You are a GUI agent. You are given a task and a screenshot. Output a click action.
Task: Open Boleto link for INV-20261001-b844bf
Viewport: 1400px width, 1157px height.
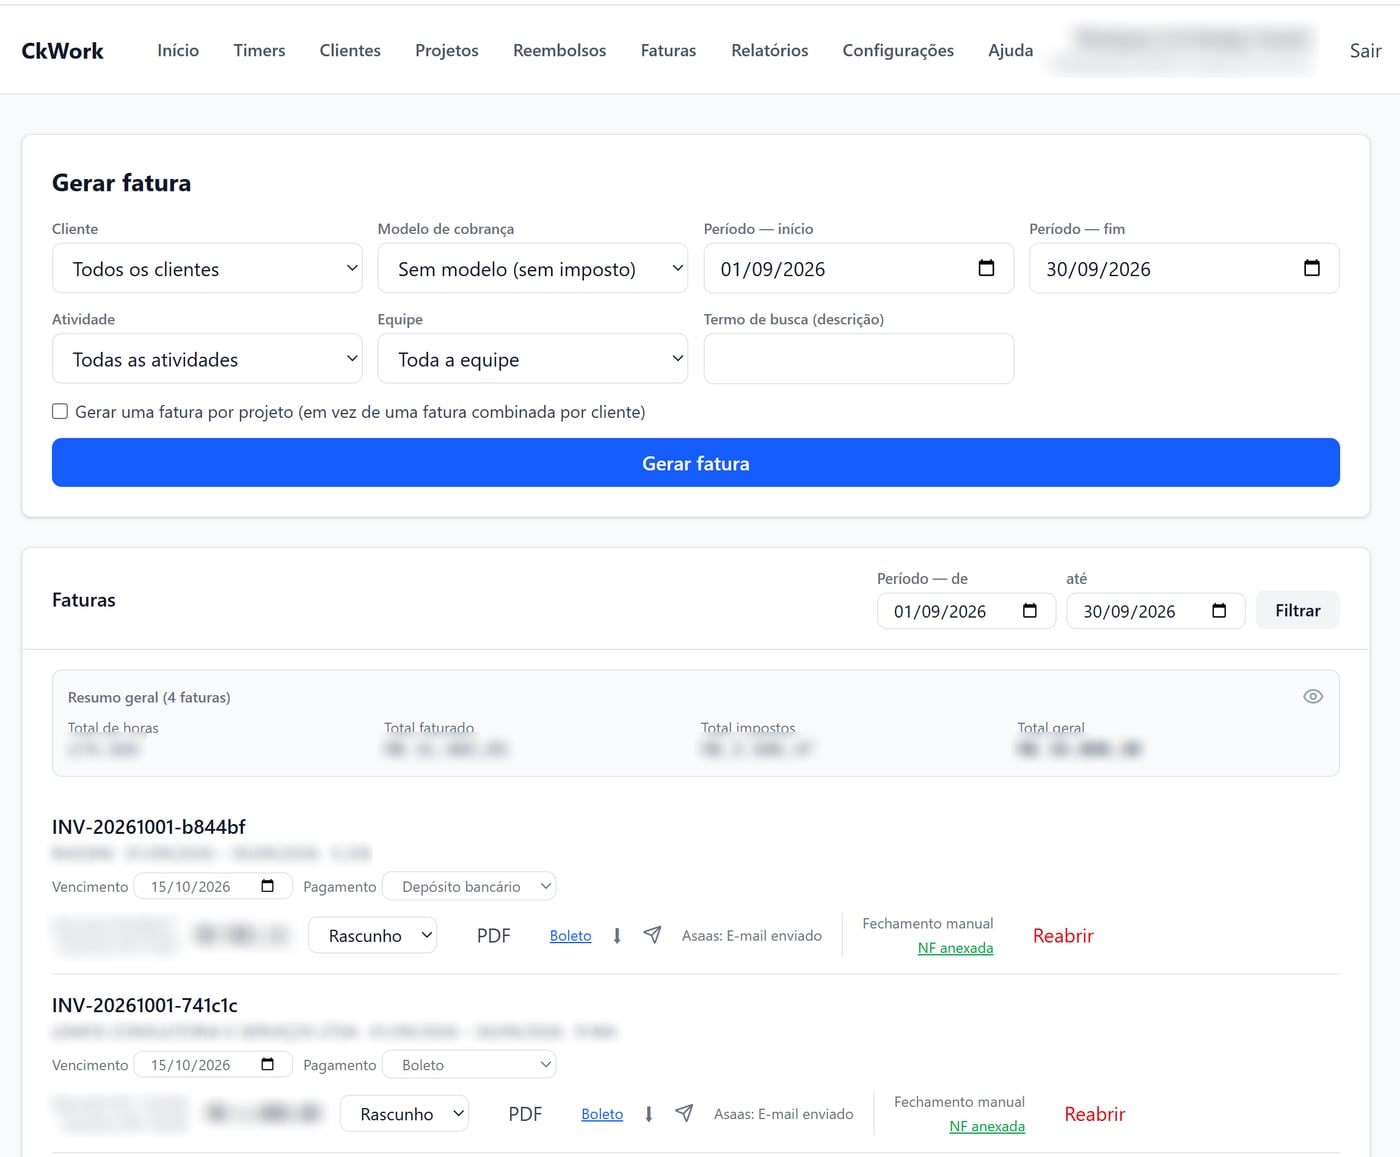[x=571, y=936]
